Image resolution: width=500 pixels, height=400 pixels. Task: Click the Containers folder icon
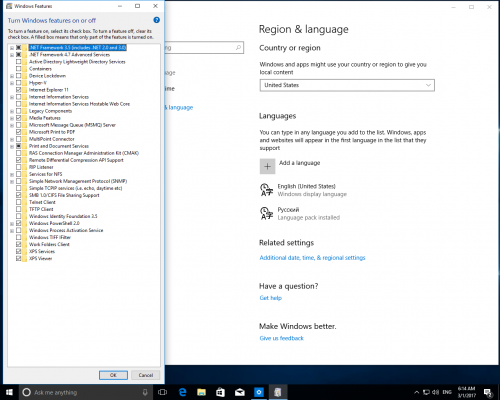click(x=25, y=69)
